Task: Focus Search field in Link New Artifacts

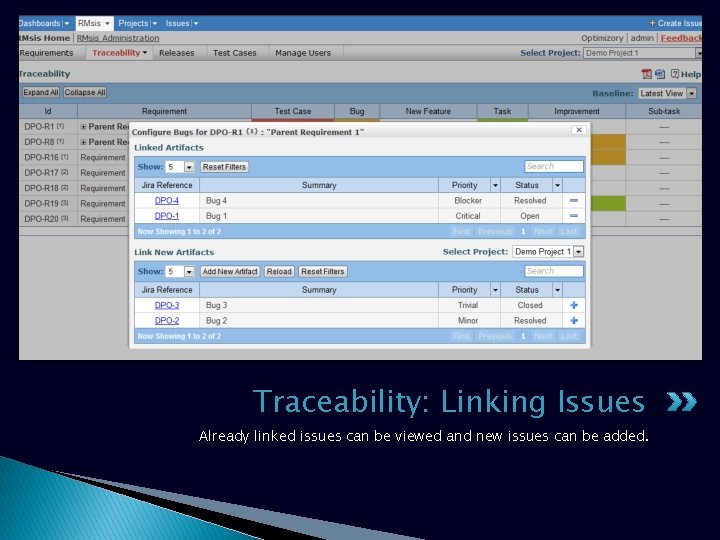Action: 554,271
